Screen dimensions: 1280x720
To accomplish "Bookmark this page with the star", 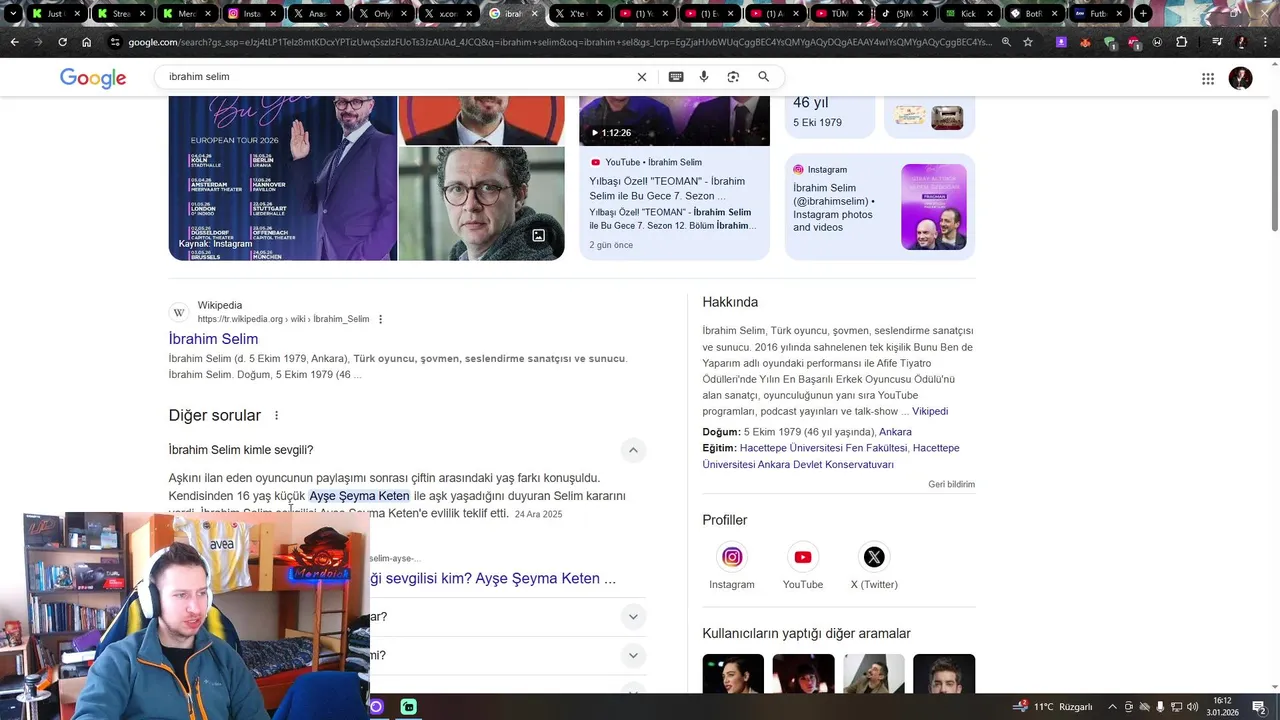I will 1028,42.
